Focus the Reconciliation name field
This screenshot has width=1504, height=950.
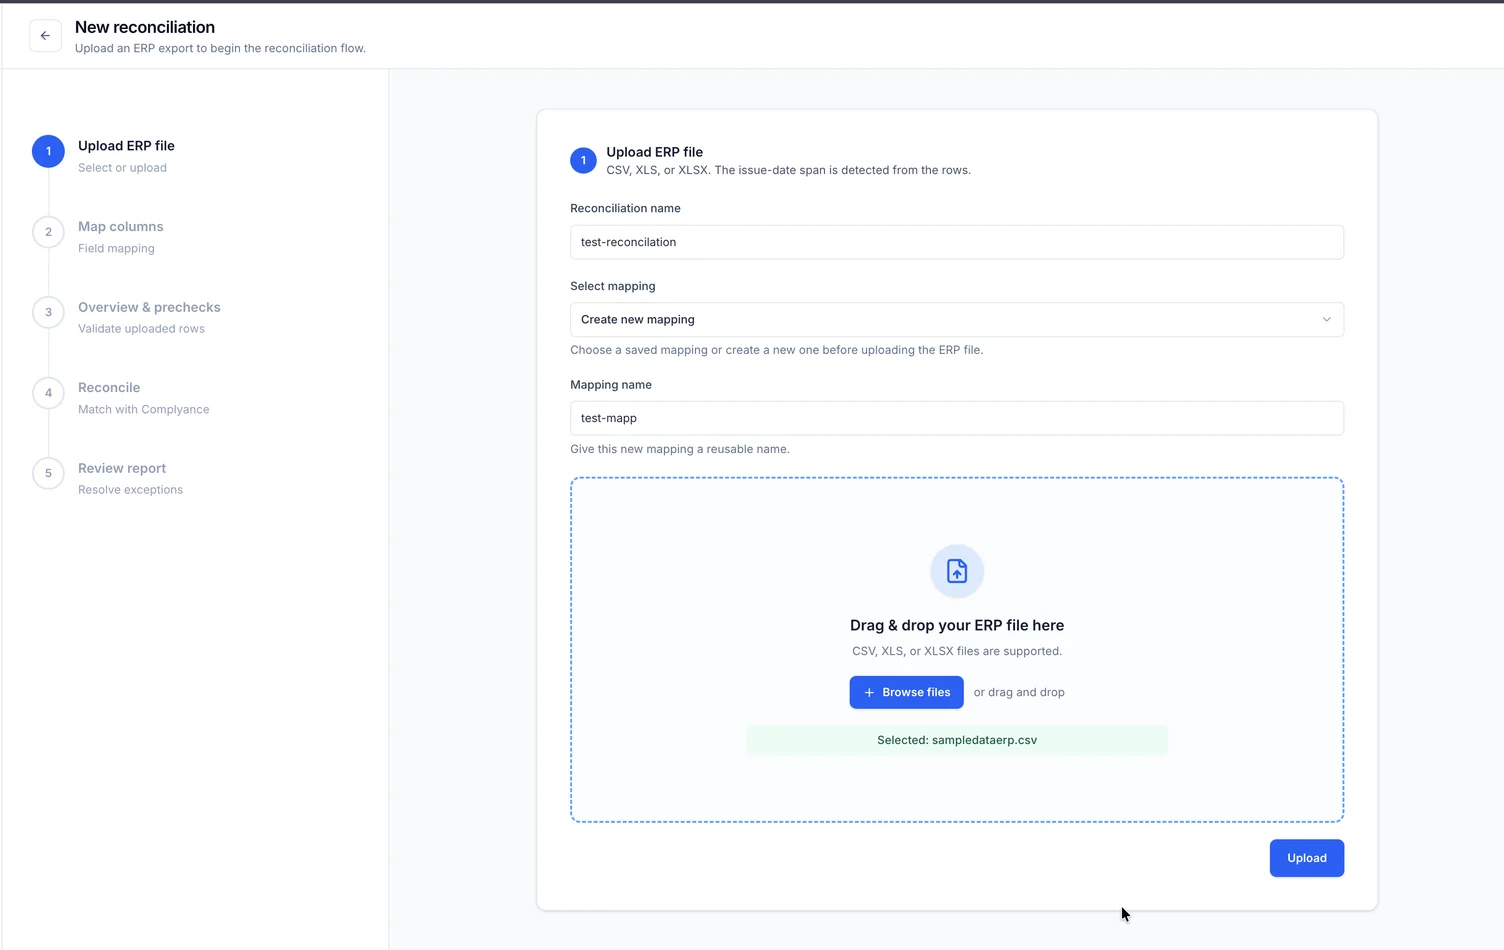[957, 242]
